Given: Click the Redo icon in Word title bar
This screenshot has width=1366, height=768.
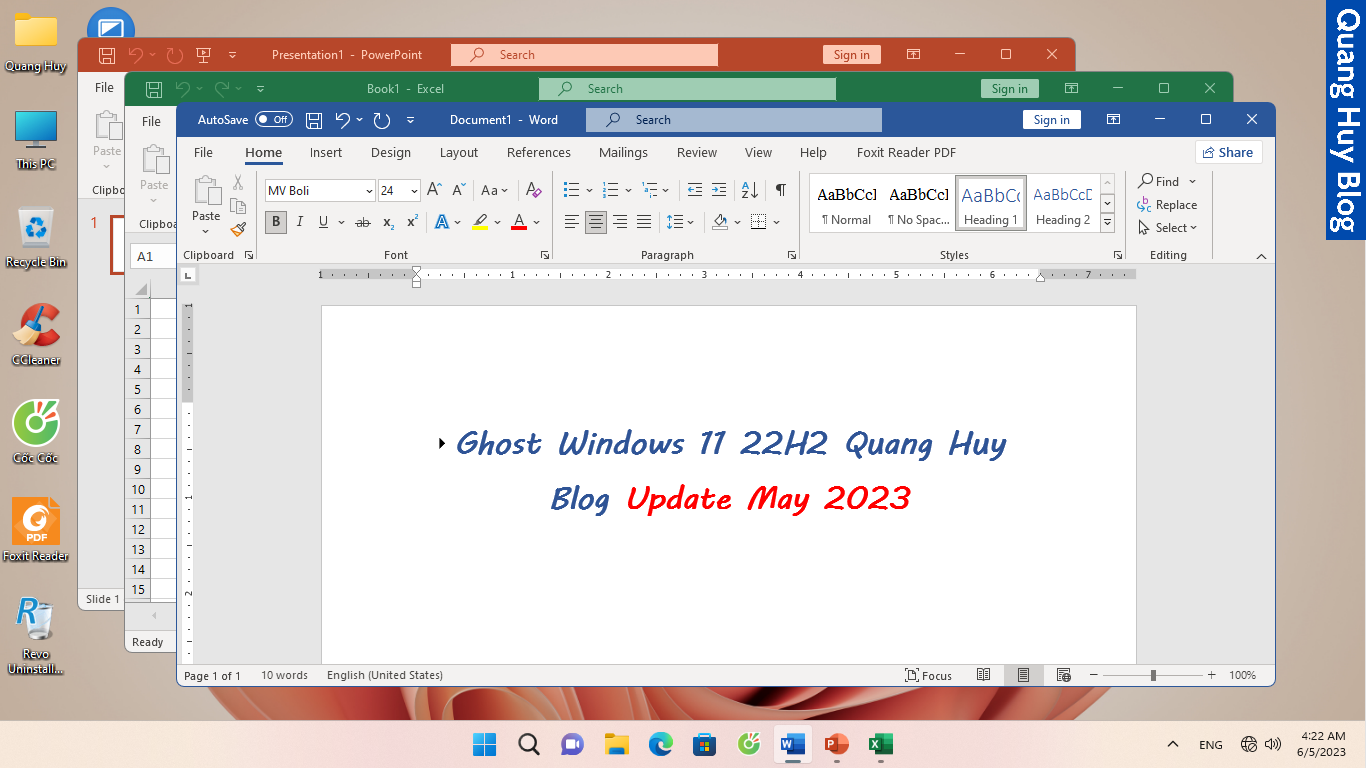Looking at the screenshot, I should point(381,120).
